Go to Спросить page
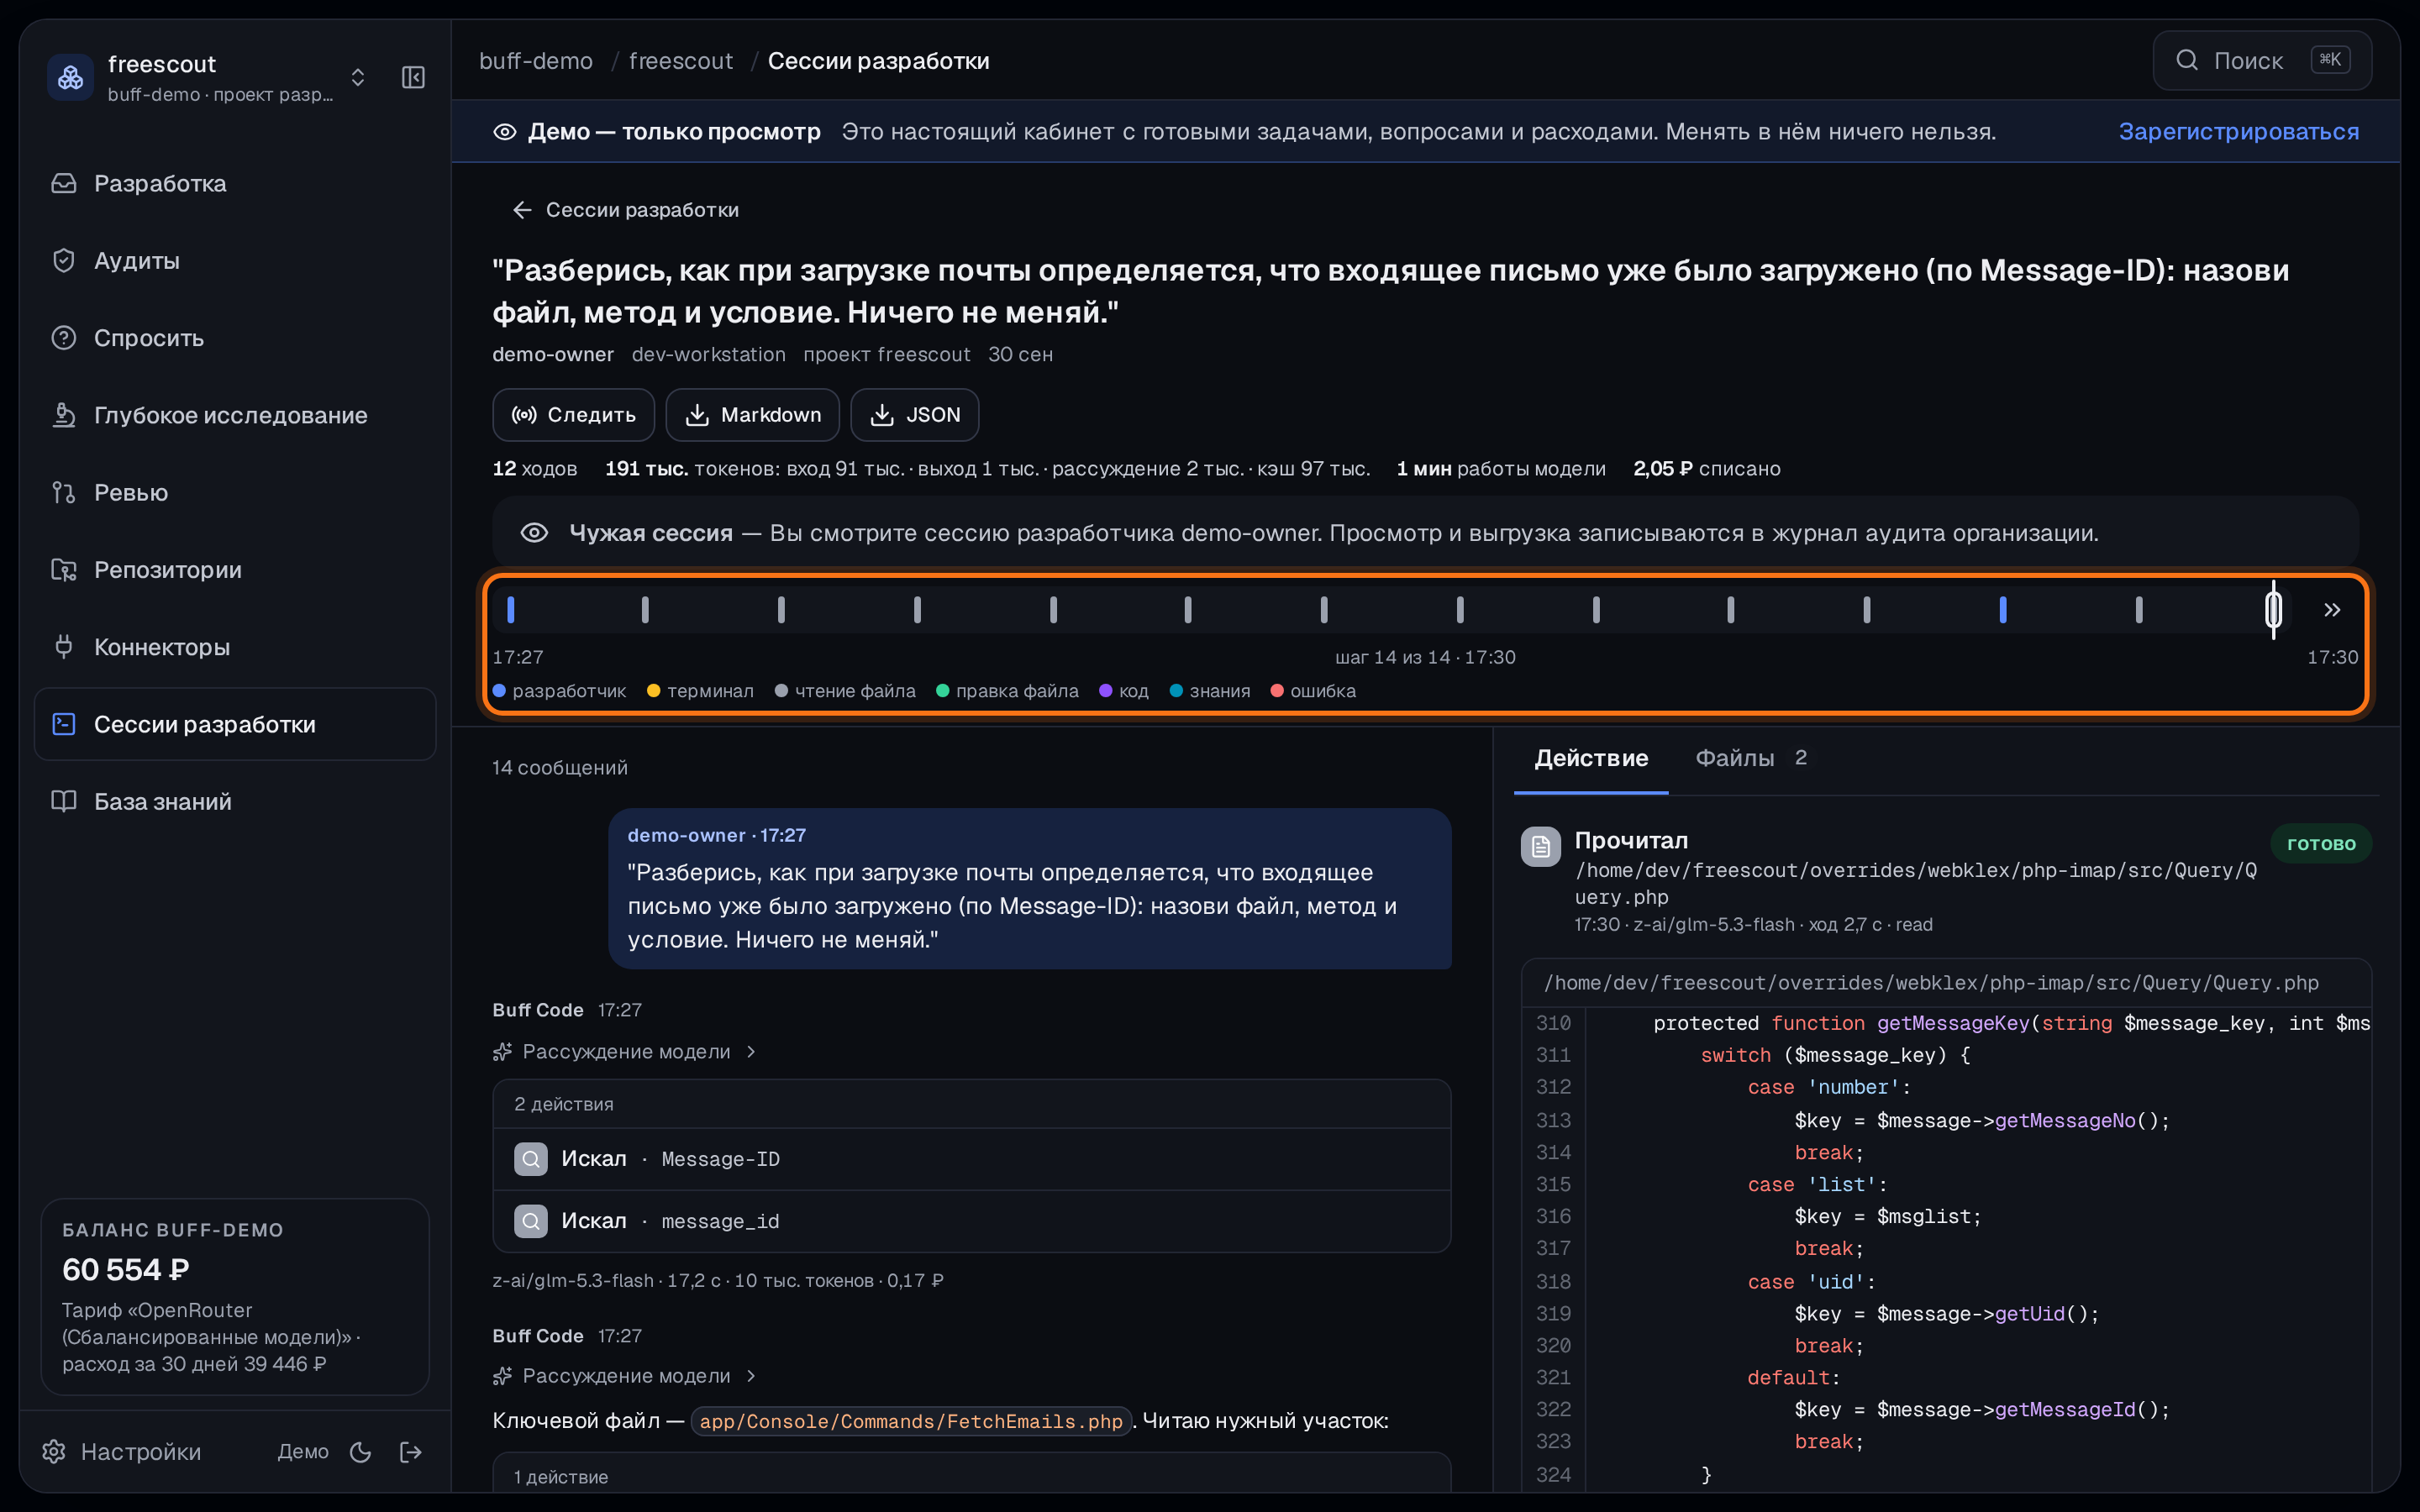 coord(235,338)
